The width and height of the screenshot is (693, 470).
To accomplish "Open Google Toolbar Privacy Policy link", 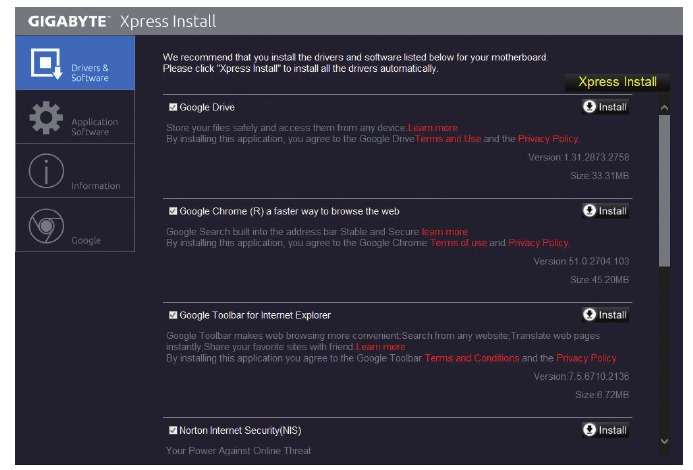I will (586, 358).
